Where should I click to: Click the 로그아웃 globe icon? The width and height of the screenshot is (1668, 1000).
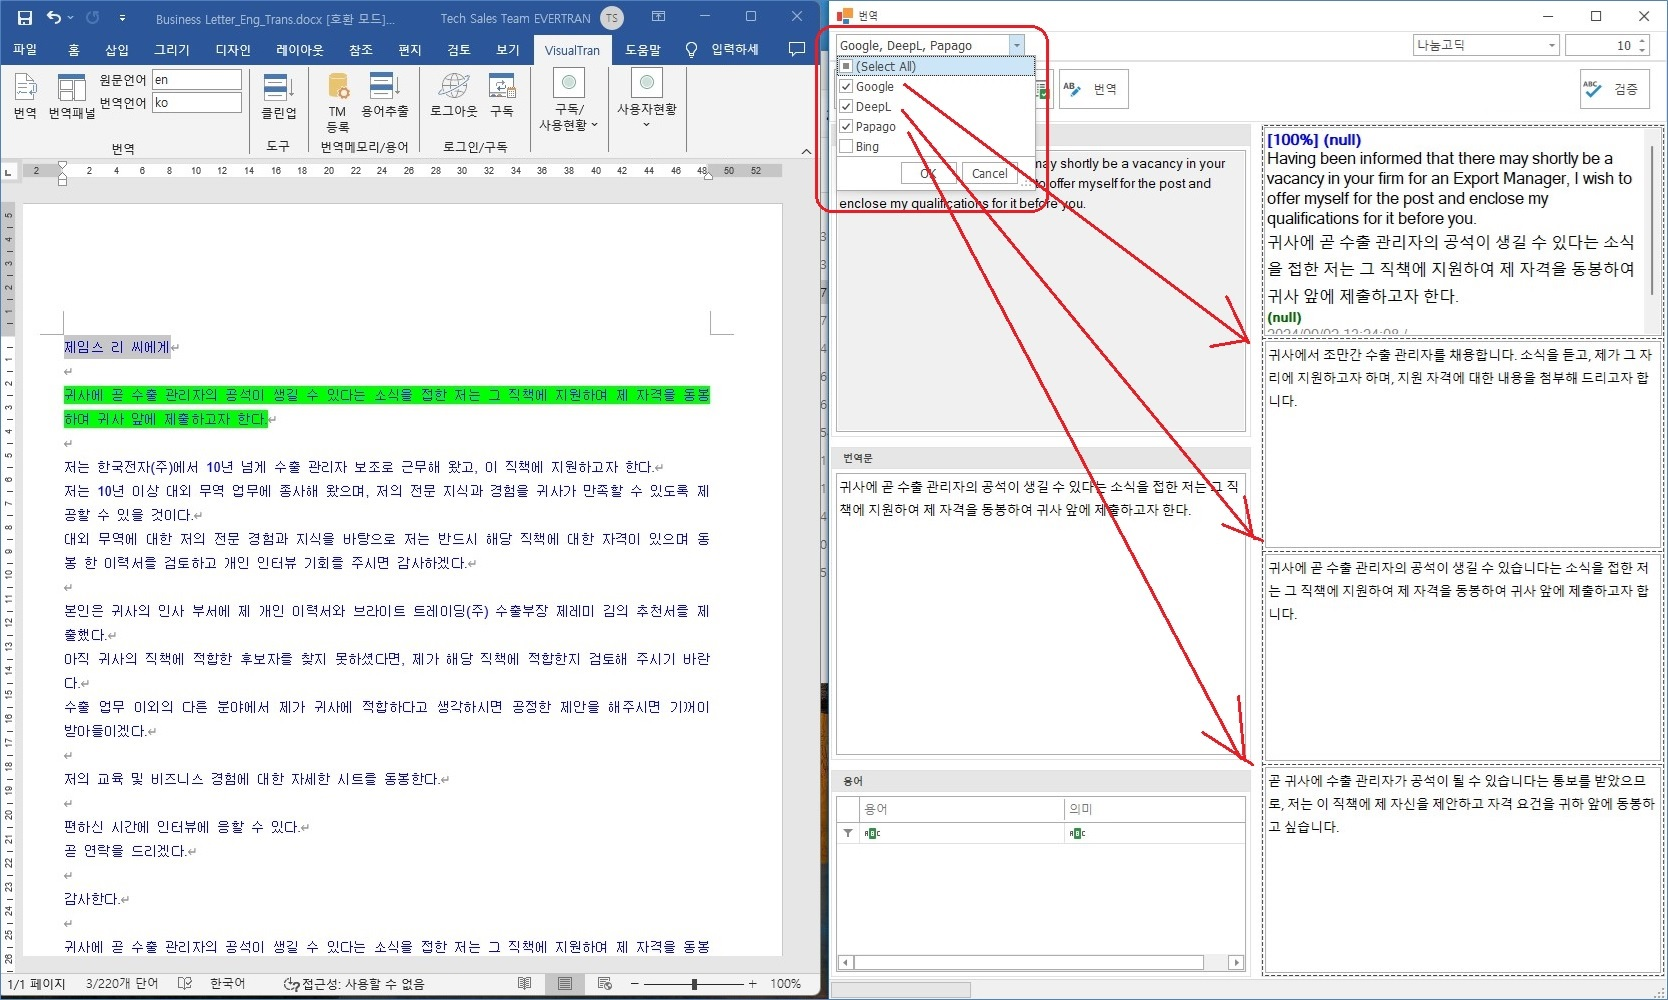453,96
